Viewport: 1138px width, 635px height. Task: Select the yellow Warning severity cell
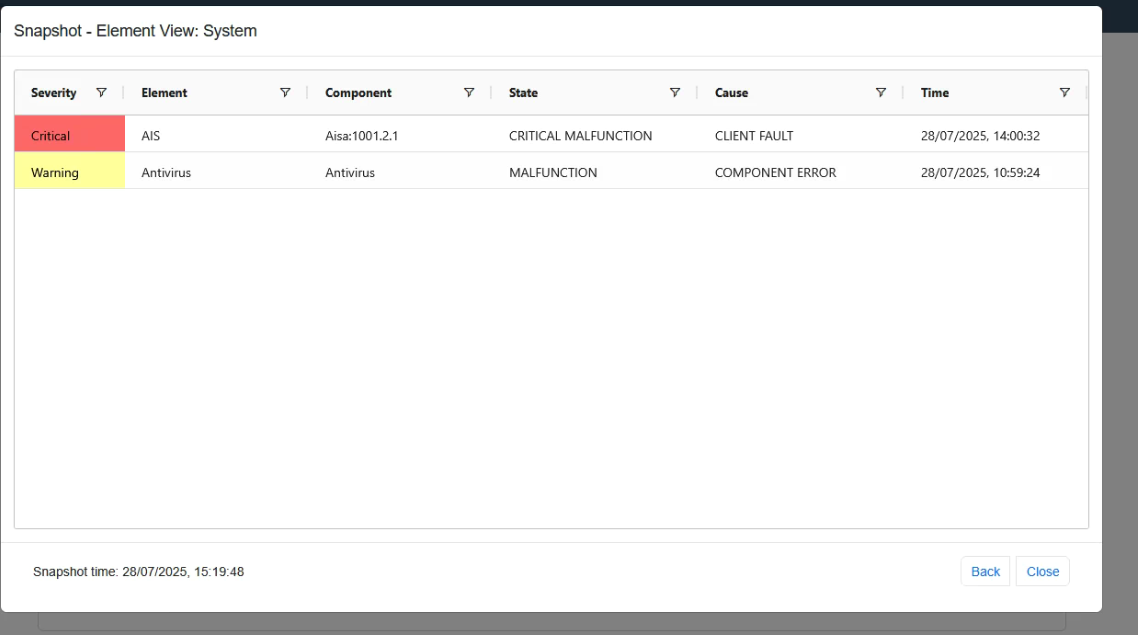point(70,171)
